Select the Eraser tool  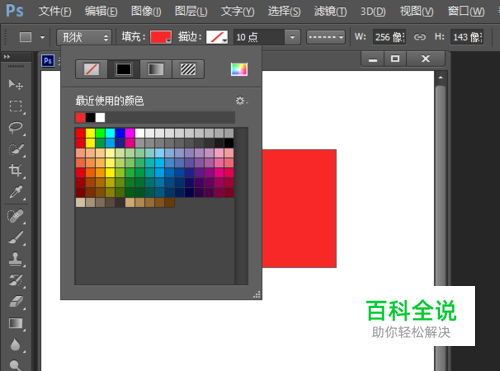click(x=15, y=302)
